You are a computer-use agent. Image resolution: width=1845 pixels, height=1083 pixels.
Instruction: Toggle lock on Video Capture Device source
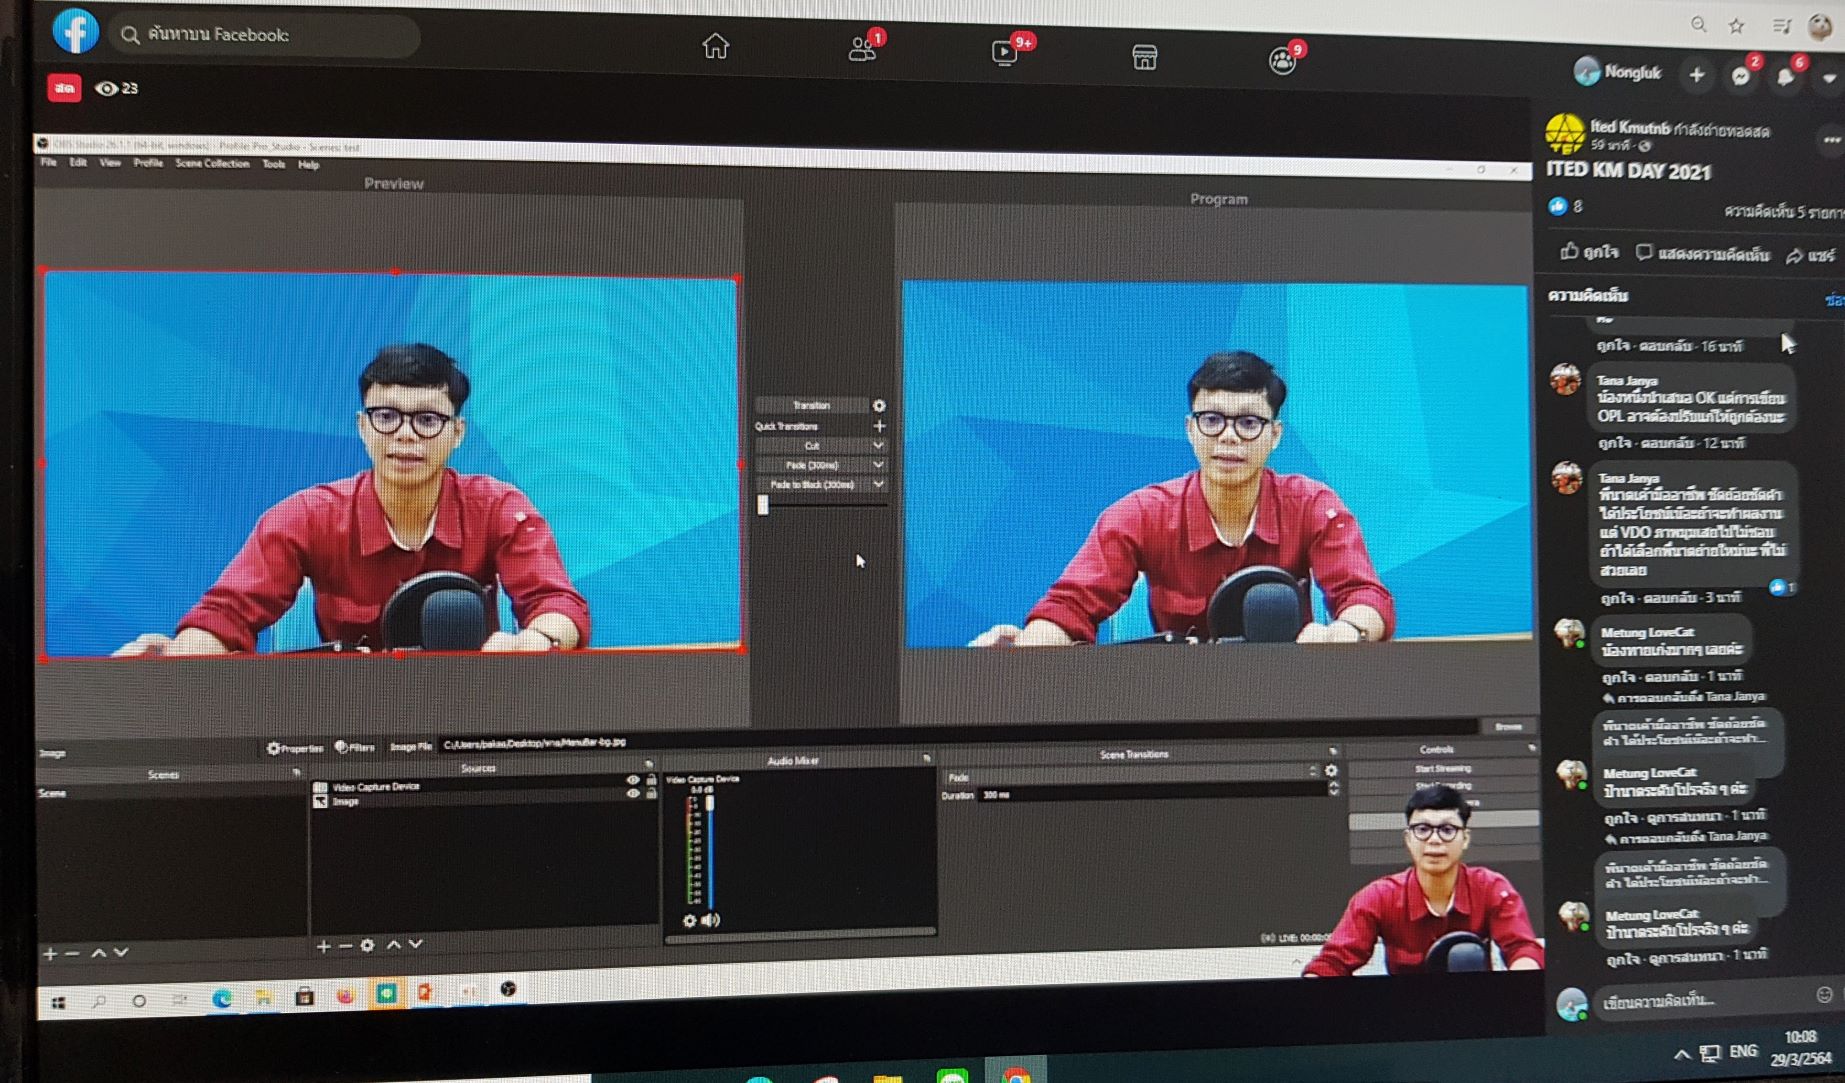point(650,779)
